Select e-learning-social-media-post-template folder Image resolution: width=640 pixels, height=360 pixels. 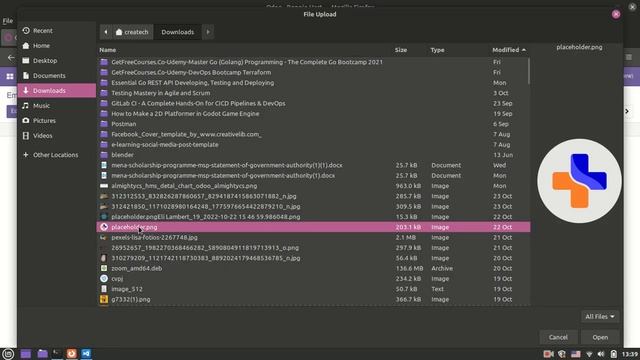point(313,144)
